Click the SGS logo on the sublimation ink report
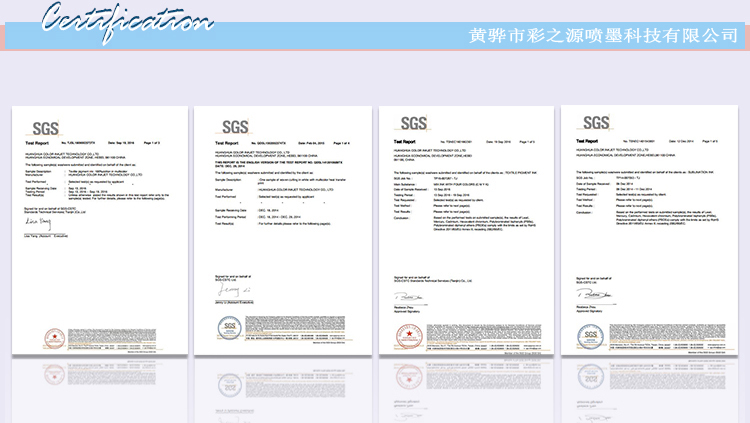Viewport: 750px width, 423px height. 596,123
